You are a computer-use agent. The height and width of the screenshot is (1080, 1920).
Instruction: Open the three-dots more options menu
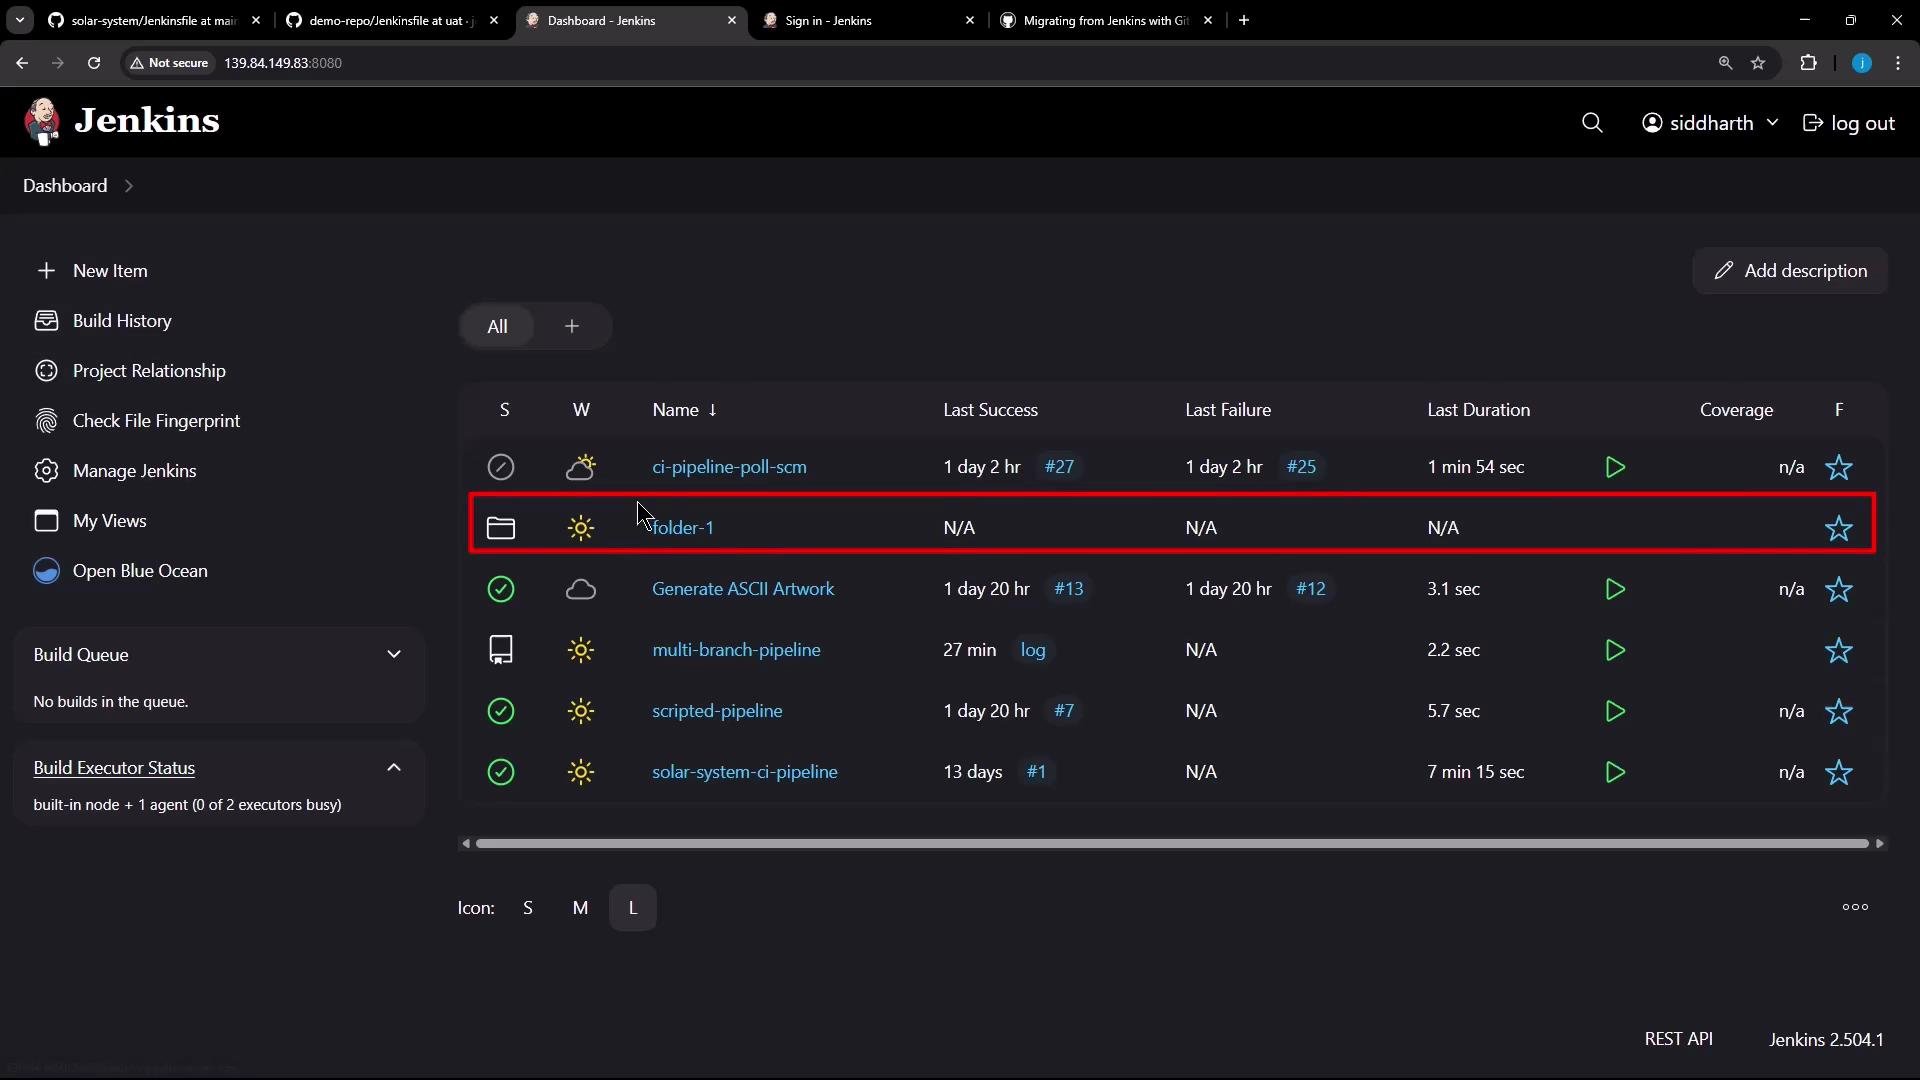click(1855, 908)
